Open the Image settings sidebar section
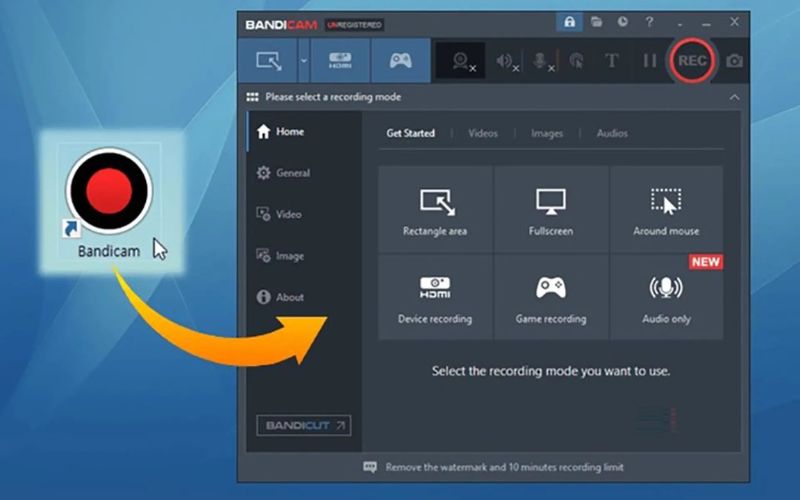Image resolution: width=800 pixels, height=500 pixels. 304,256
